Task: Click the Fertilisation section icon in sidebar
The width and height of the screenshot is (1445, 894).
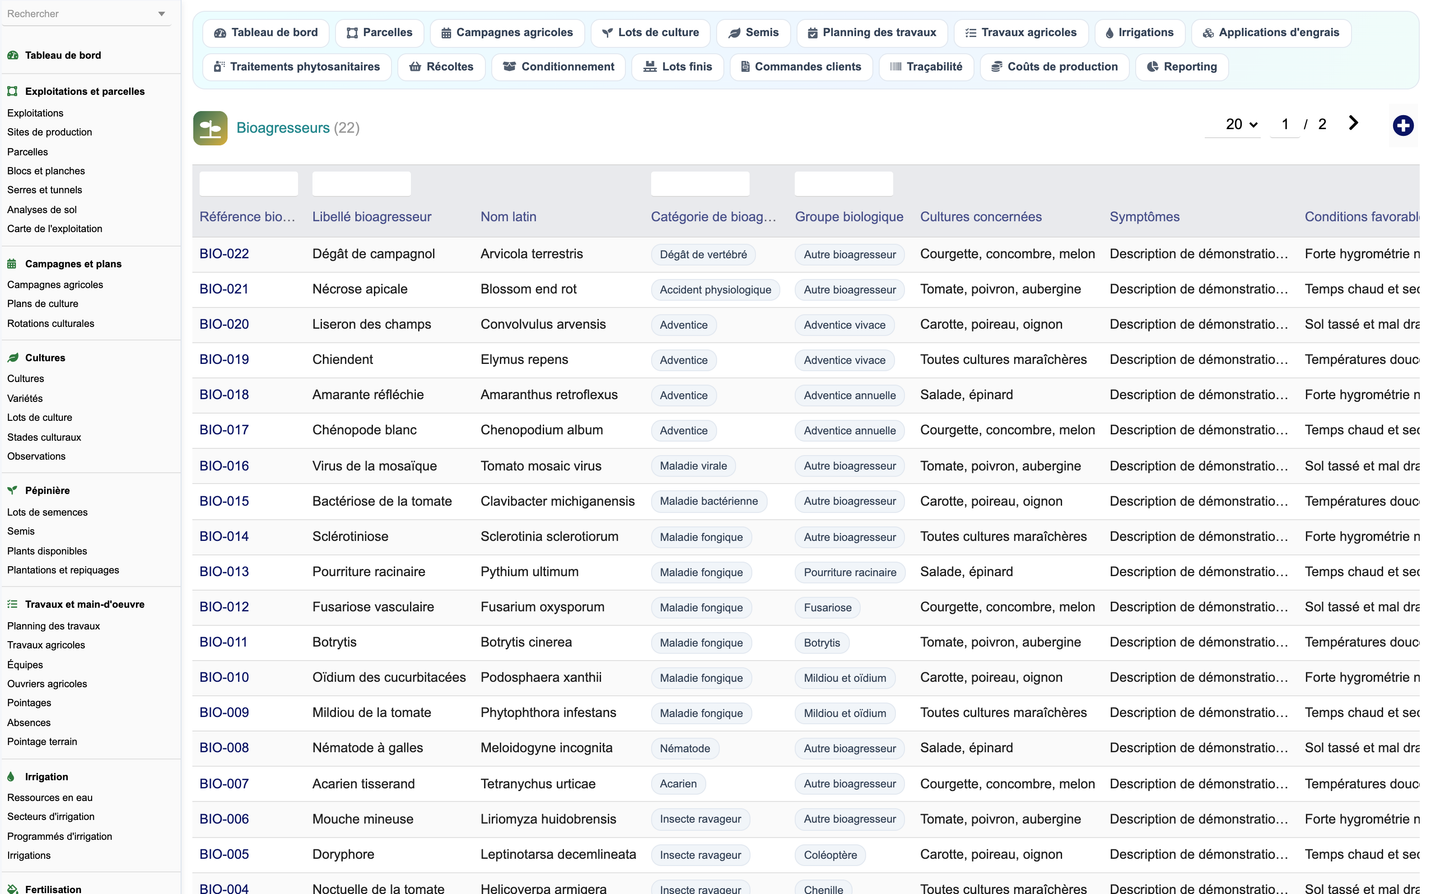Action: coord(13,889)
